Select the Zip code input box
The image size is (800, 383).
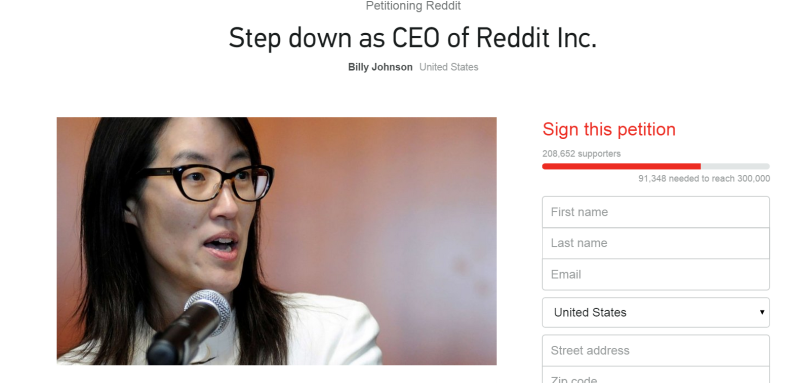coord(656,375)
